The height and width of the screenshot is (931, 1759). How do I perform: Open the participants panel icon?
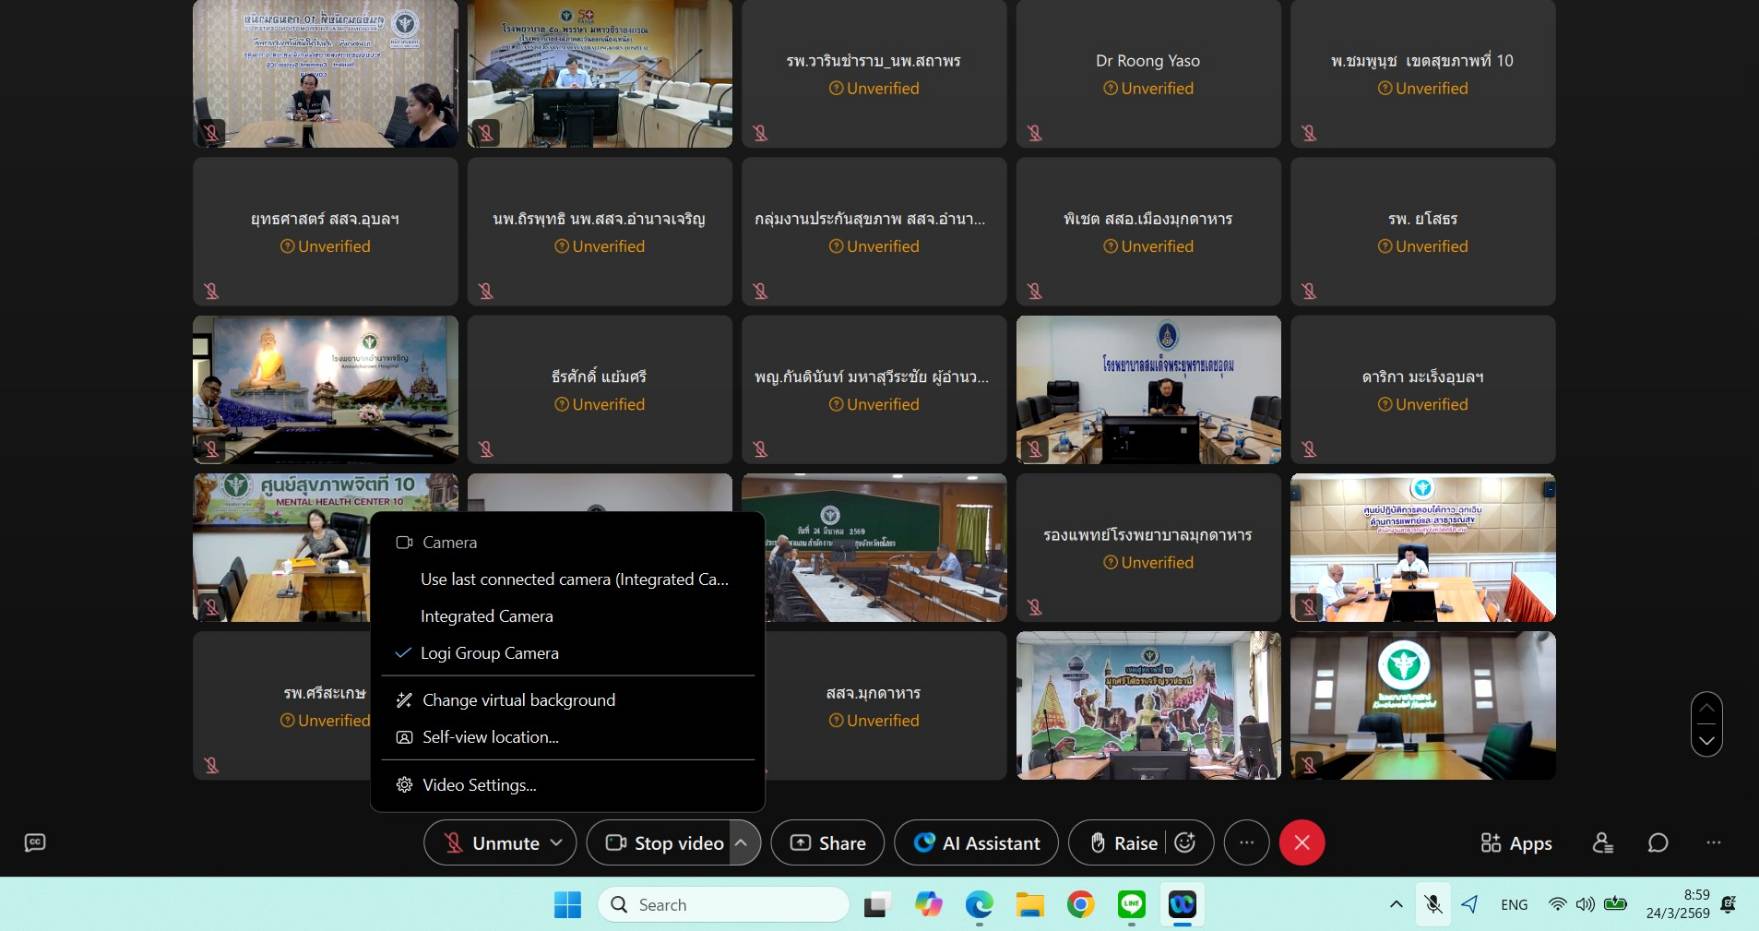1602,843
